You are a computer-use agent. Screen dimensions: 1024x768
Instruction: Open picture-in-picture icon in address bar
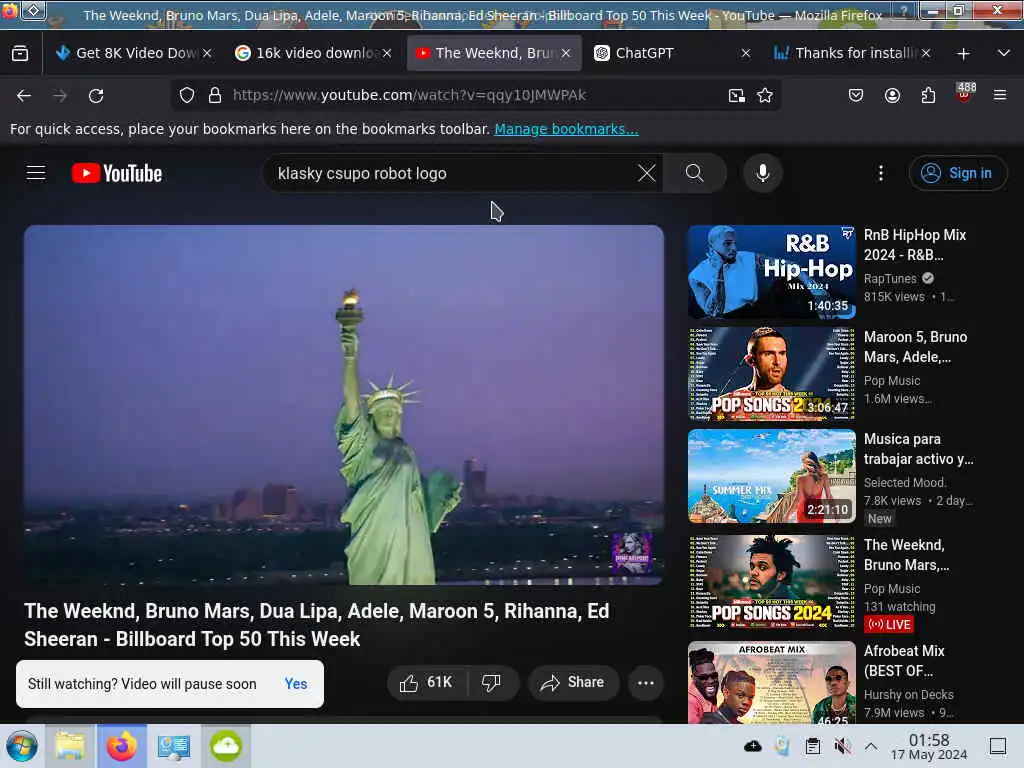click(737, 96)
